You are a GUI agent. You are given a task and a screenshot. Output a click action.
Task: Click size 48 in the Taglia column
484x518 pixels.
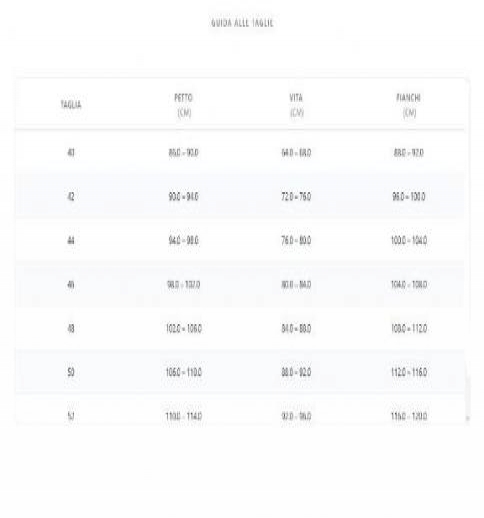(71, 328)
